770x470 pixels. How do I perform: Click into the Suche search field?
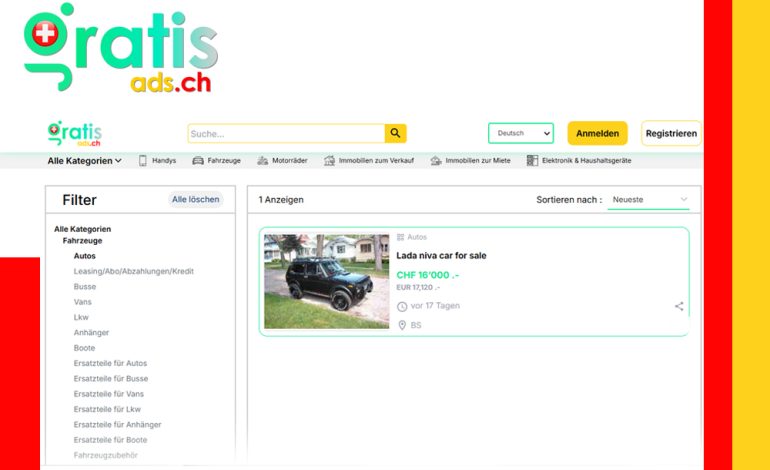click(286, 134)
